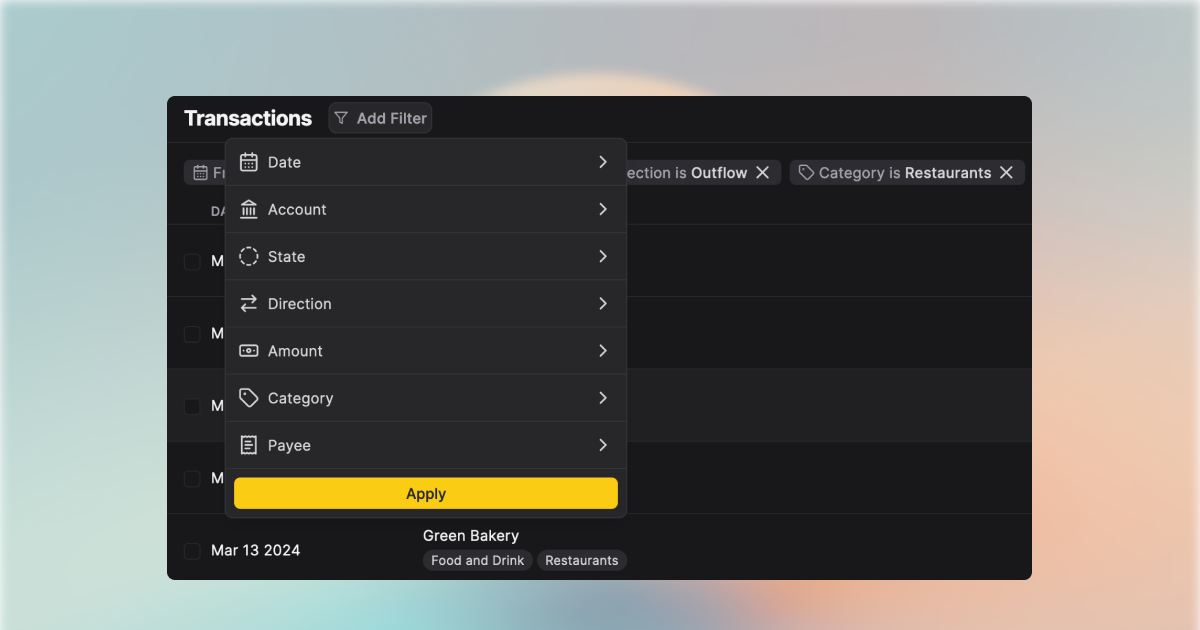Expand the Date filter submenu chevron
This screenshot has width=1200, height=630.
[x=602, y=162]
